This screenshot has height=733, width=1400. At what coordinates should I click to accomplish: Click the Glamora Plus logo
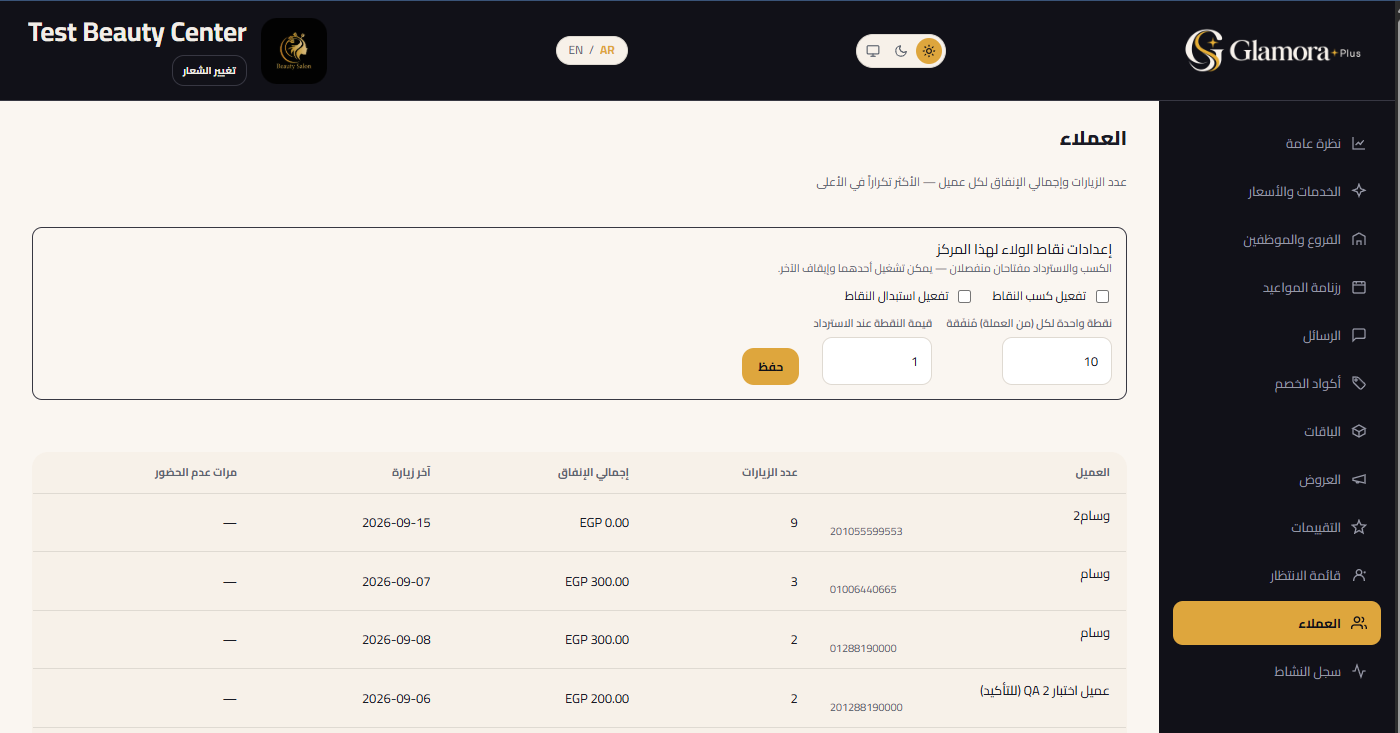tap(1272, 51)
